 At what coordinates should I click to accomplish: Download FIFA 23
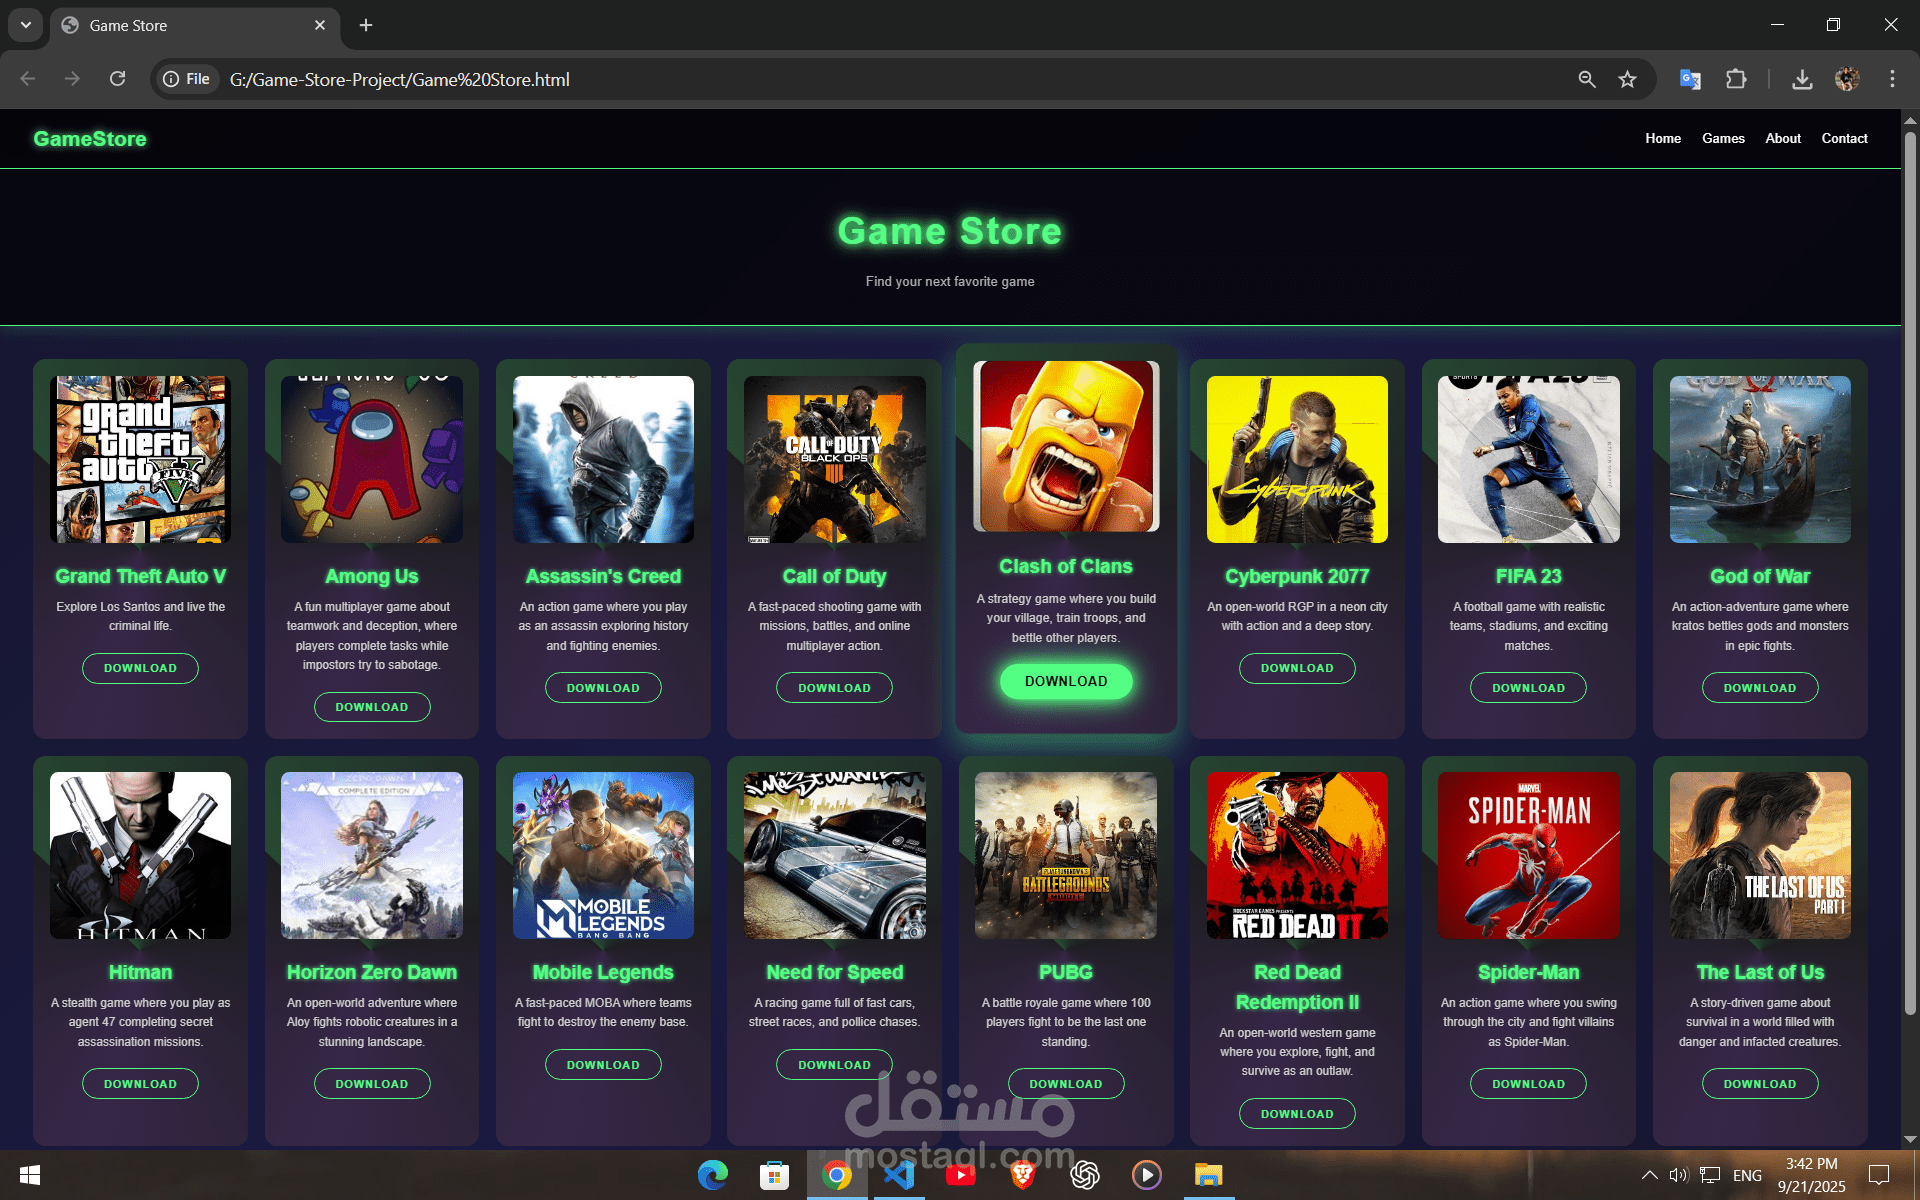tap(1529, 688)
